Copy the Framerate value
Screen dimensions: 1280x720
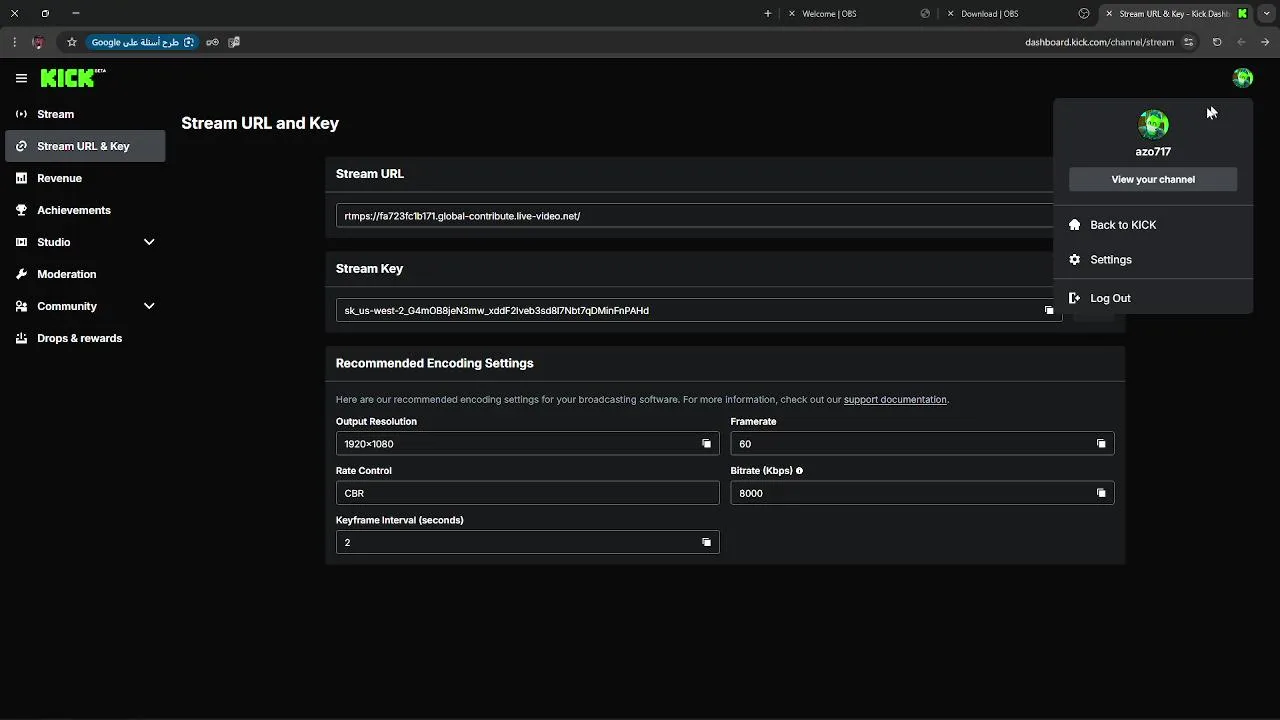tap(1101, 444)
